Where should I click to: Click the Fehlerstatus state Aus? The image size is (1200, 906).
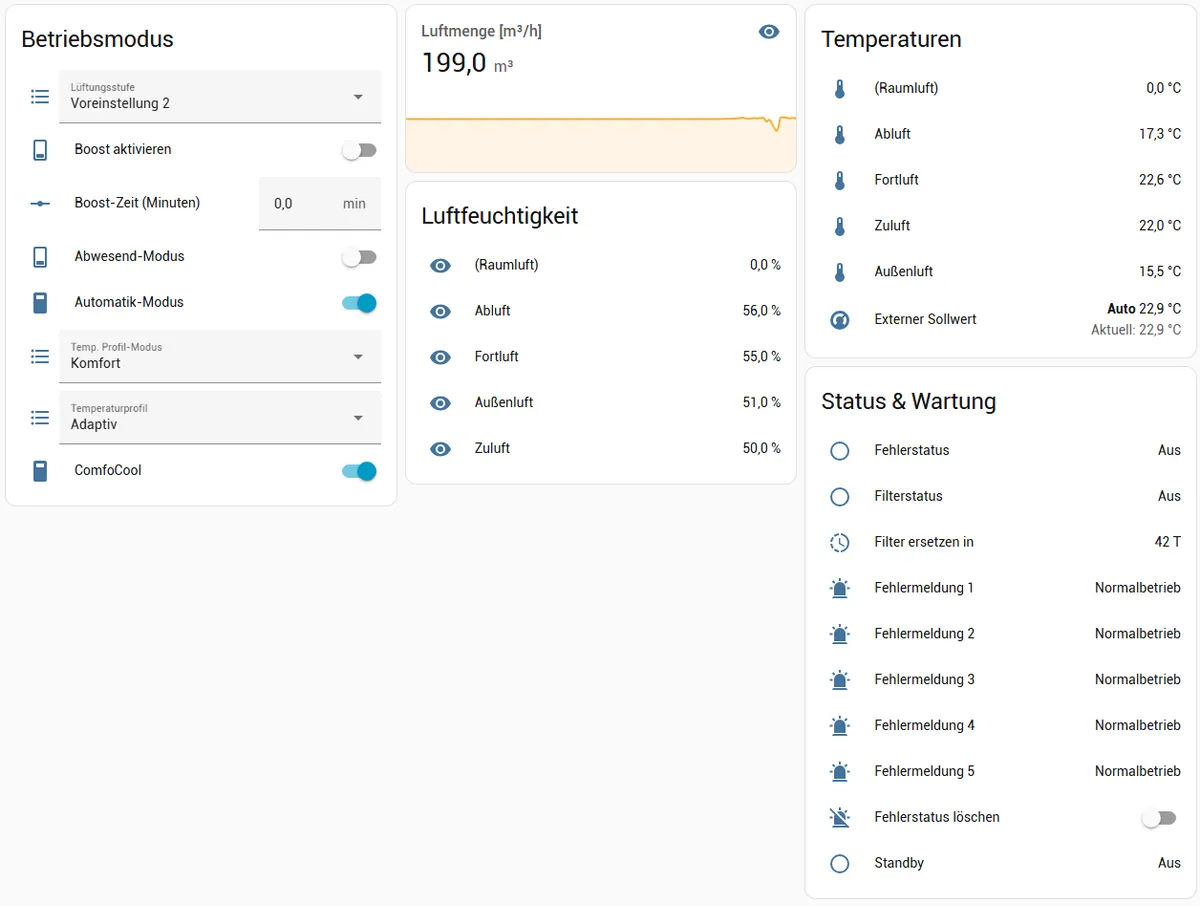click(1169, 451)
